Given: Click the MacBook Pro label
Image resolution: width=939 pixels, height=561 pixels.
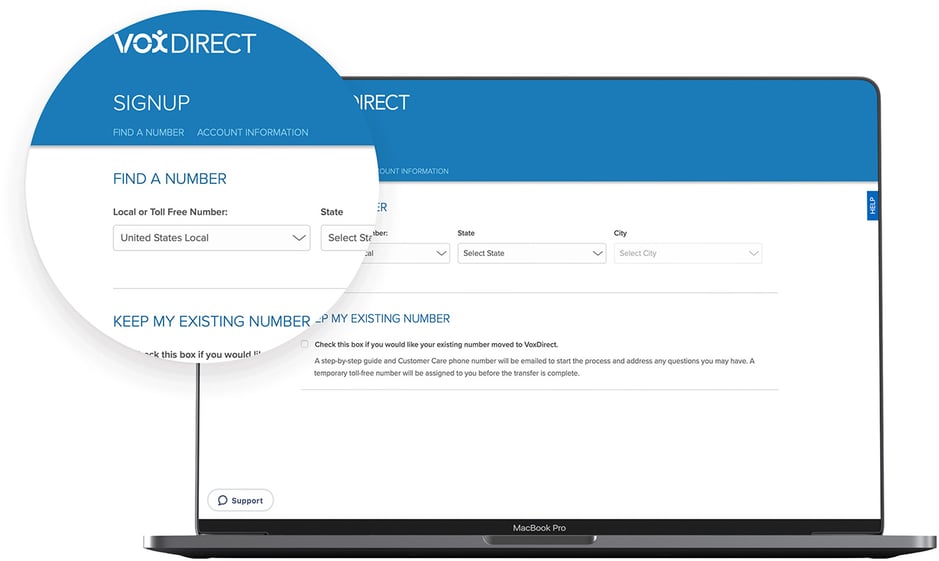Looking at the screenshot, I should pyautogui.click(x=539, y=528).
